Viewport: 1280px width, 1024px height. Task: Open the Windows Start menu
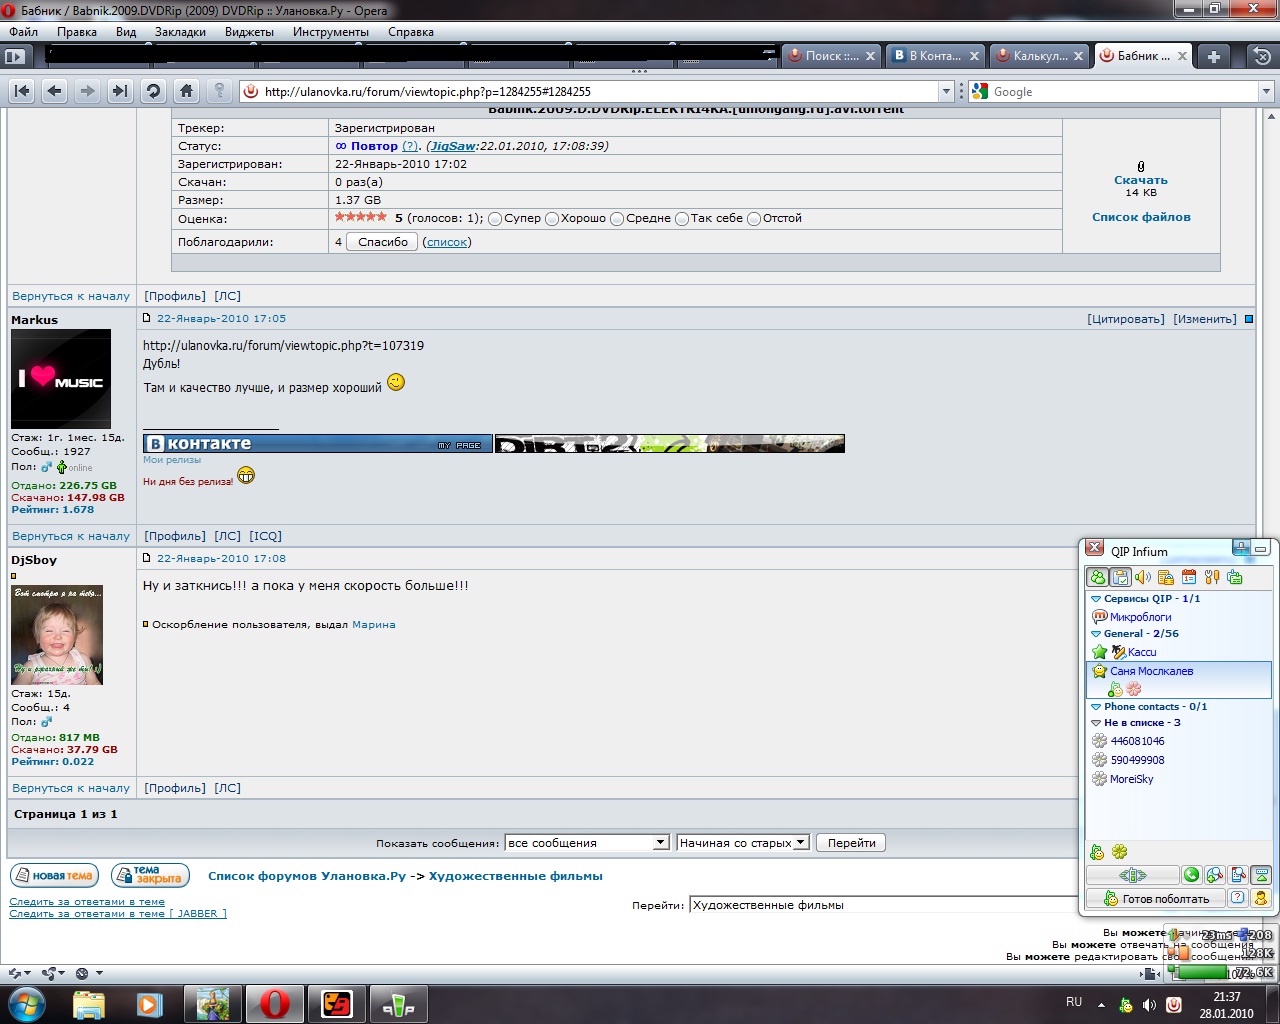pyautogui.click(x=26, y=1003)
